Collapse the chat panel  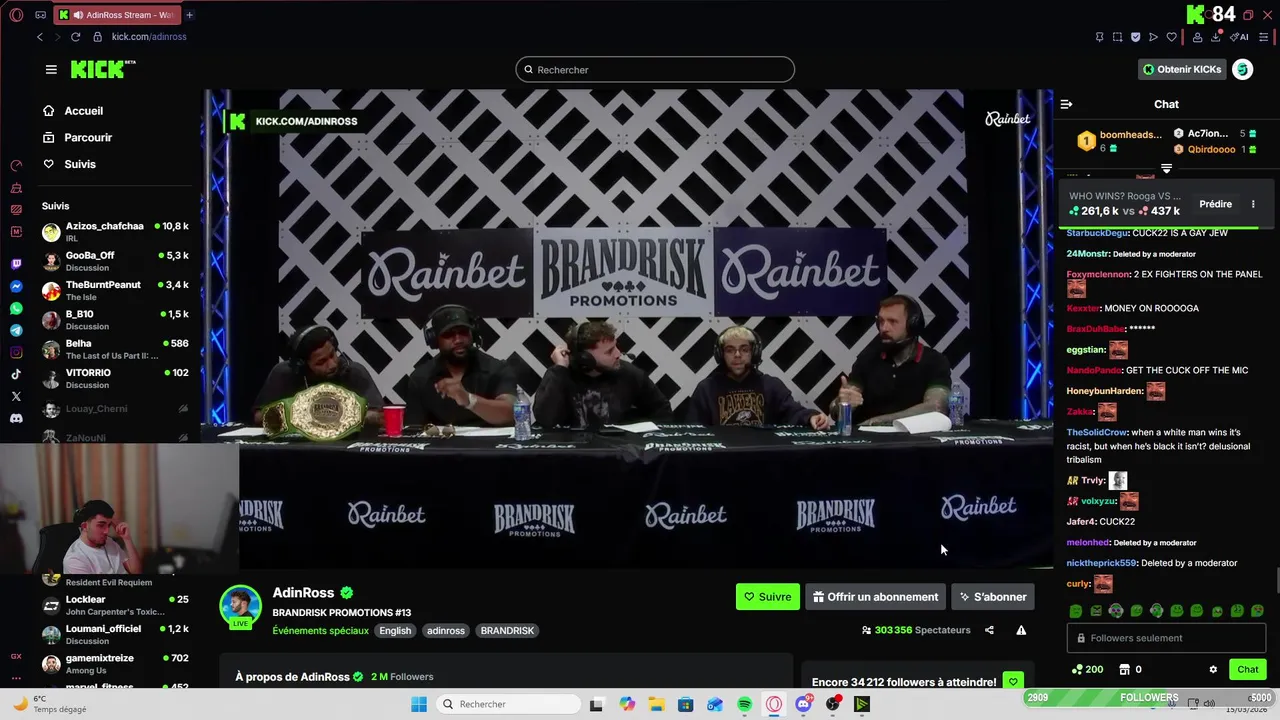point(1066,104)
